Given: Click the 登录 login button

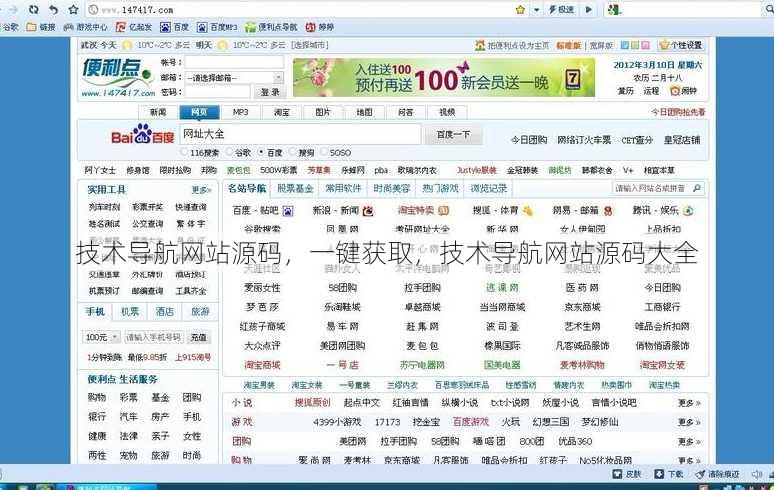Looking at the screenshot, I should coord(270,92).
